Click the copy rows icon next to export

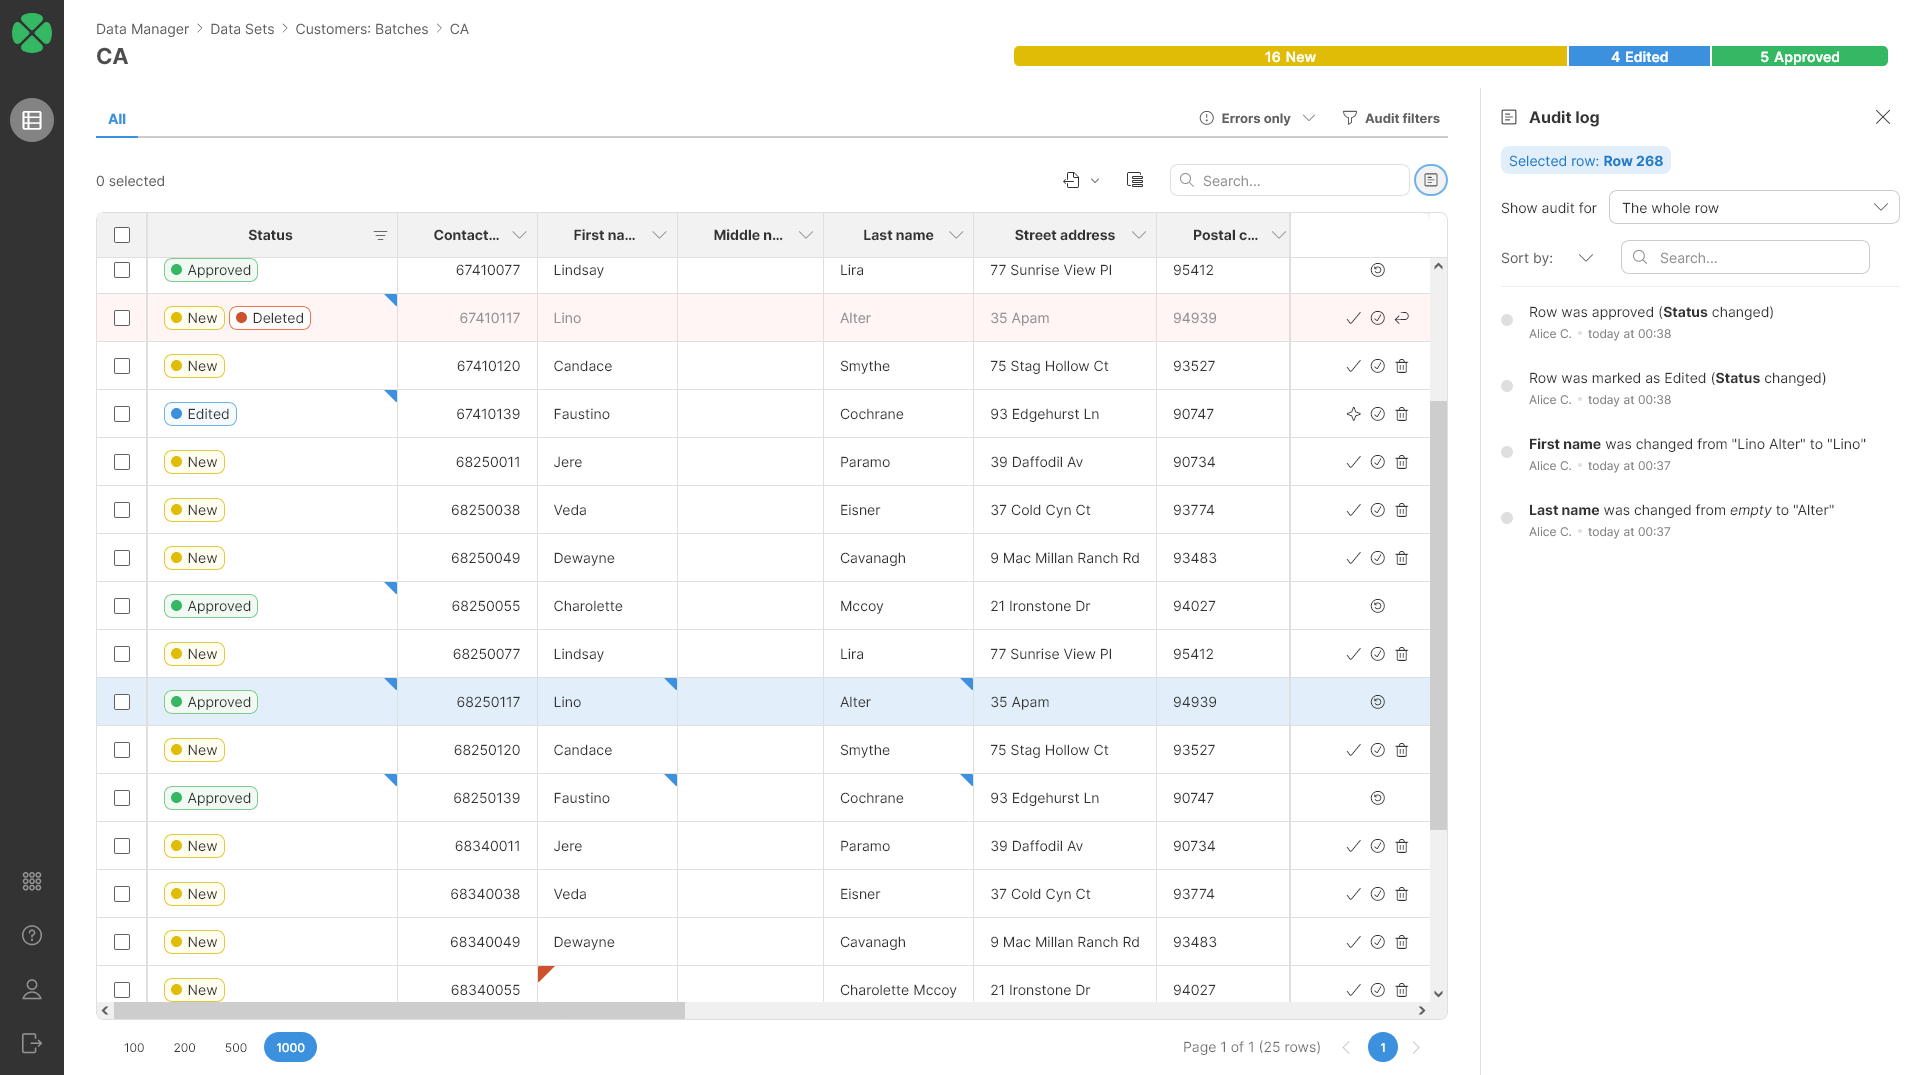tap(1134, 180)
